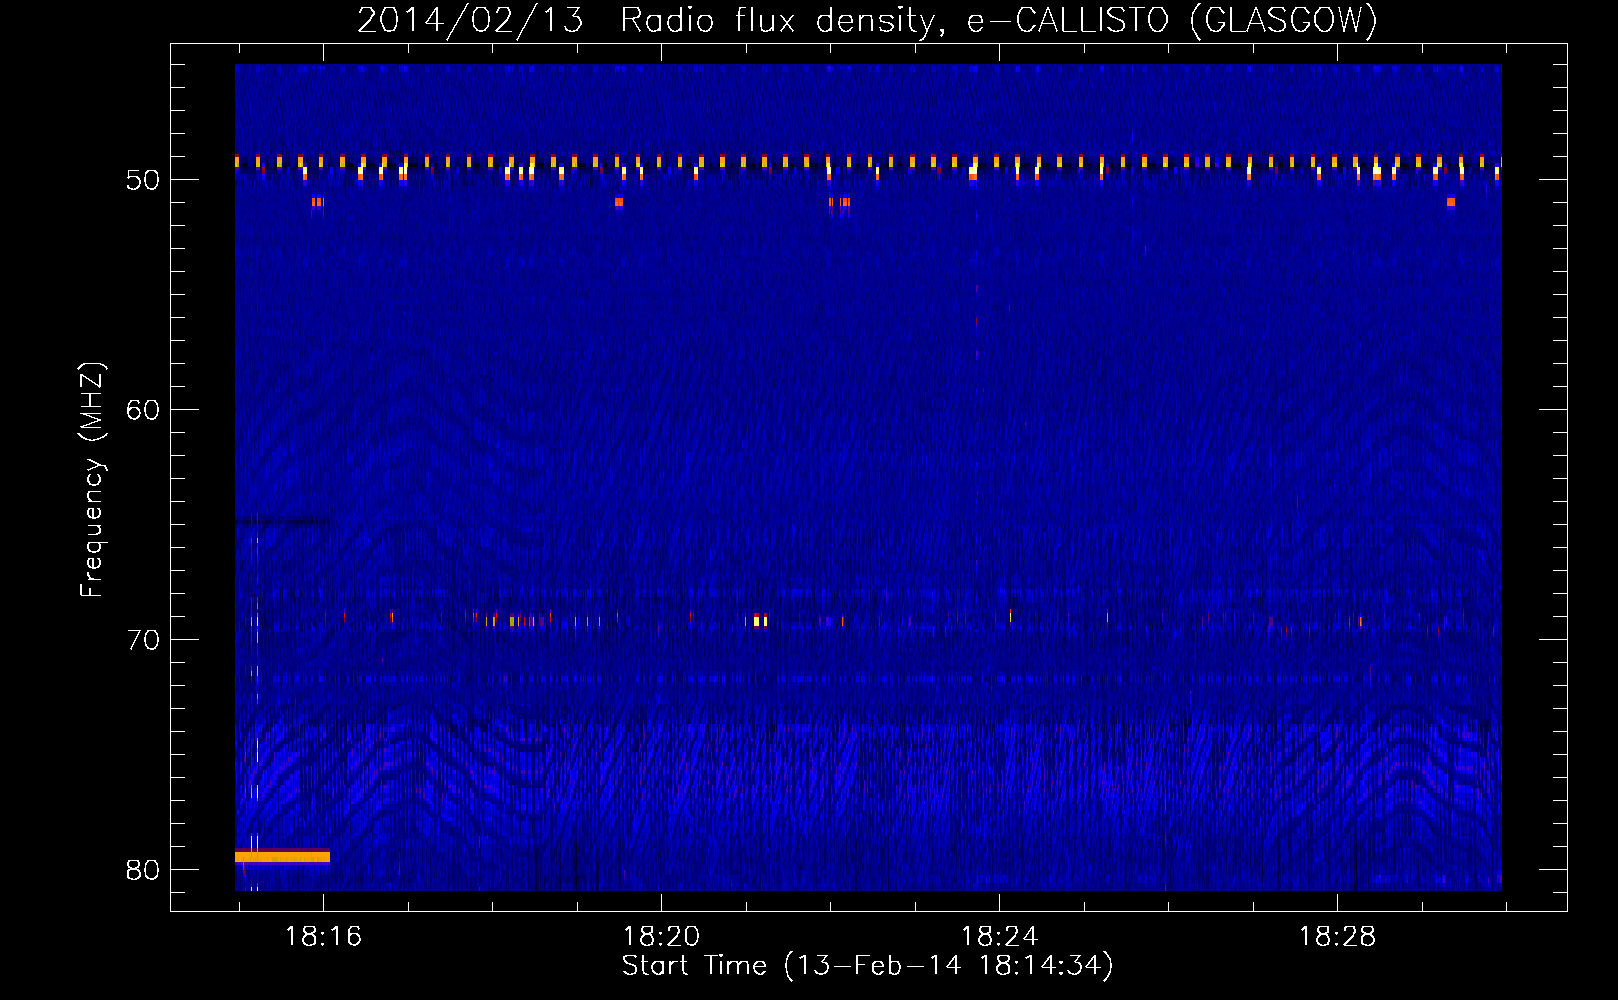Image resolution: width=1618 pixels, height=1000 pixels.
Task: Click the 50 frequency tick label
Action: pyautogui.click(x=143, y=181)
